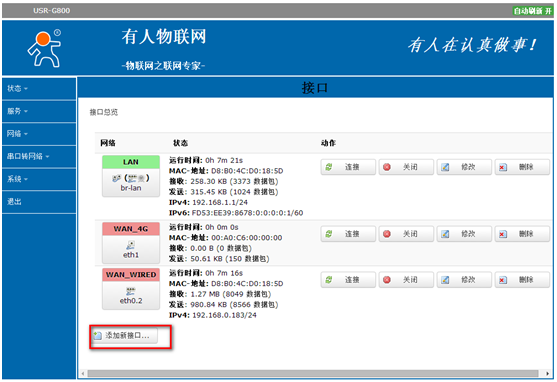Viewport: 557px width, 382px height.
Task: Click the stop button in LAN row
Action: point(406,167)
